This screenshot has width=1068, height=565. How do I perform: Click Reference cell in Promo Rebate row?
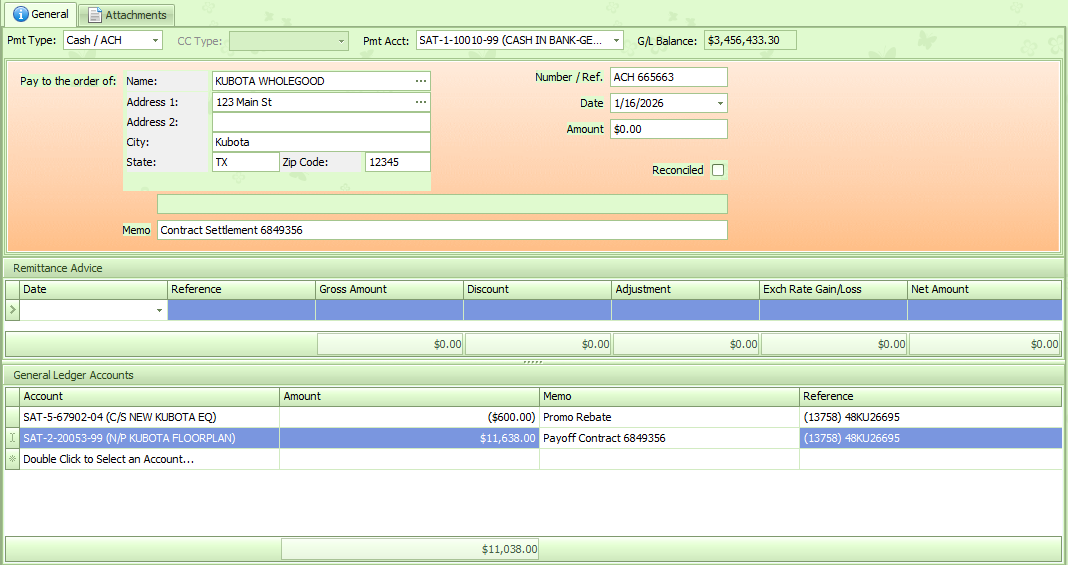pos(930,417)
